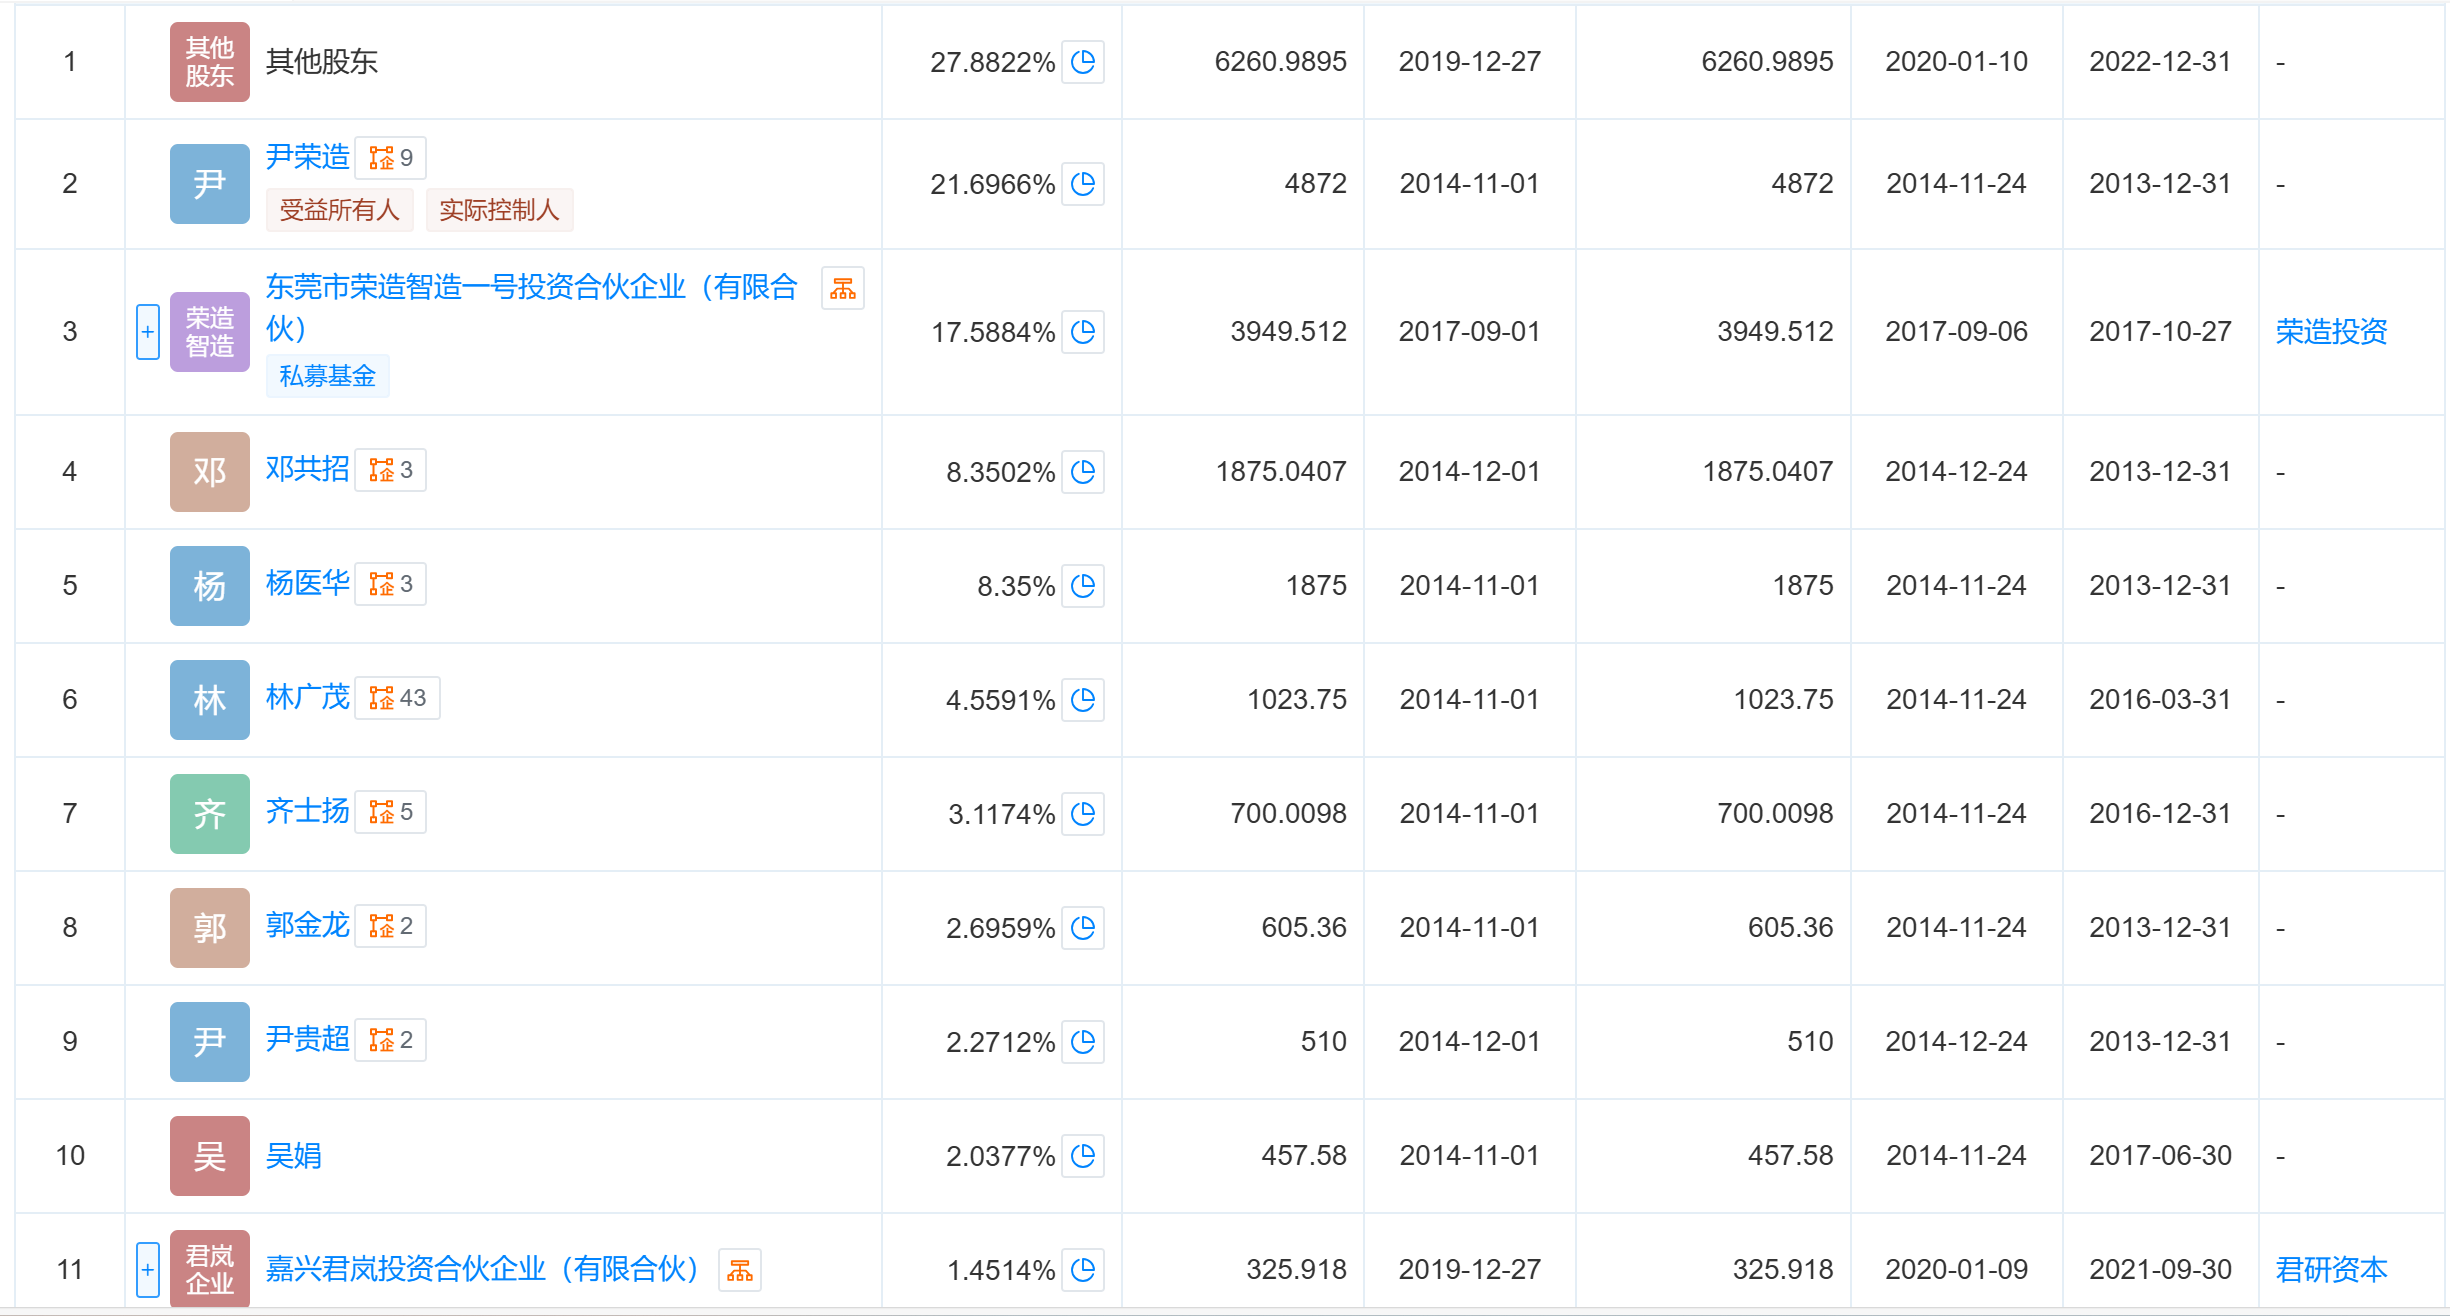This screenshot has width=2450, height=1316.
Task: Click the 实际控制人 tag
Action: tap(498, 210)
